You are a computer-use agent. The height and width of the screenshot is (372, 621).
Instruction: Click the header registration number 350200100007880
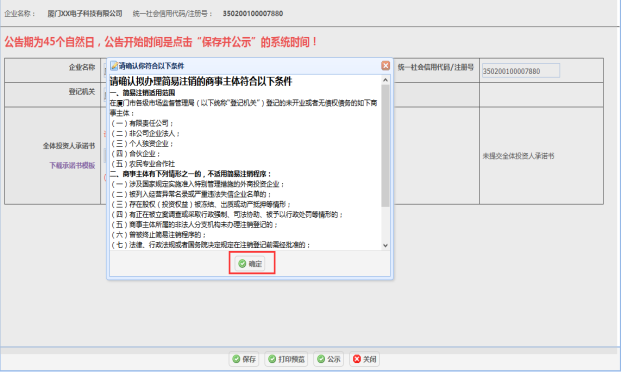point(253,13)
